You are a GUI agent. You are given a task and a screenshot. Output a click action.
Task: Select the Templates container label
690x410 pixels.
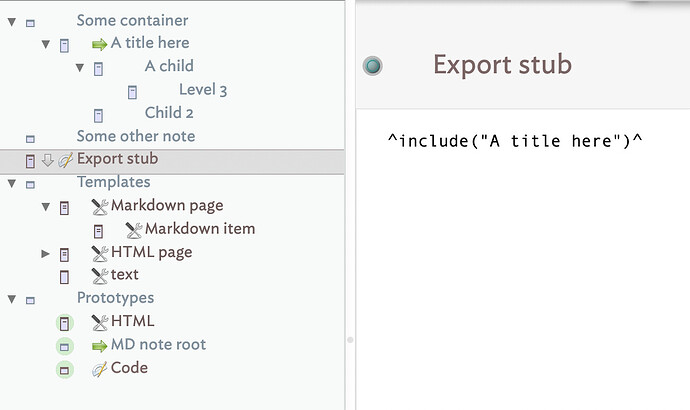(114, 182)
